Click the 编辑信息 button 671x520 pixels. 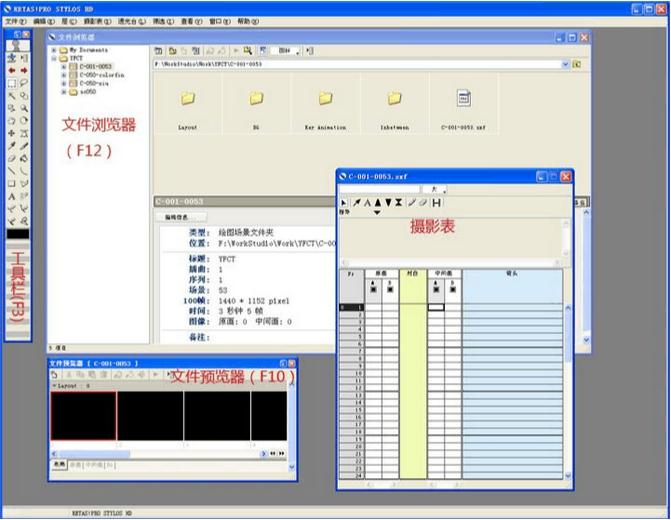(x=179, y=216)
